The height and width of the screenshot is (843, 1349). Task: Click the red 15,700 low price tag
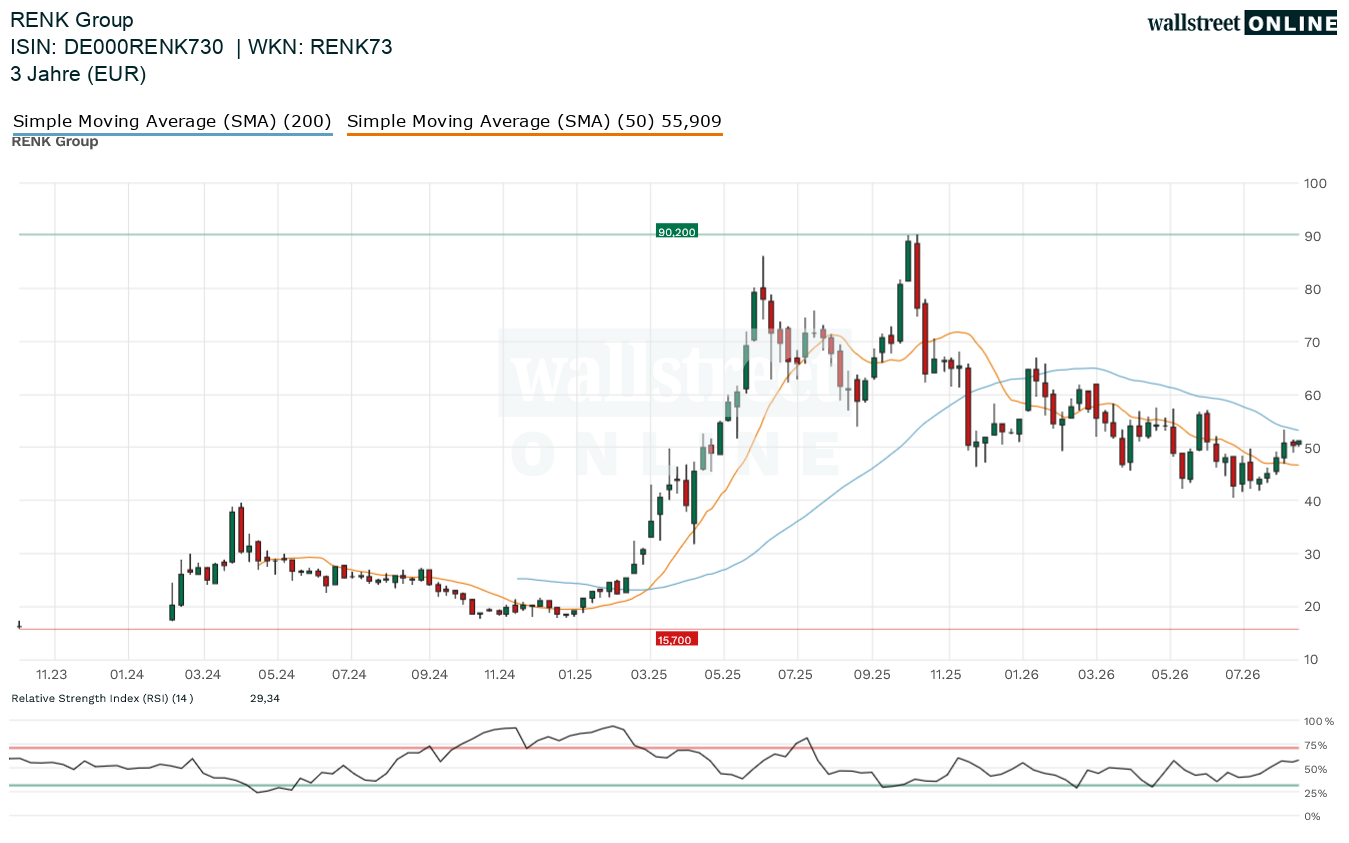tap(676, 639)
